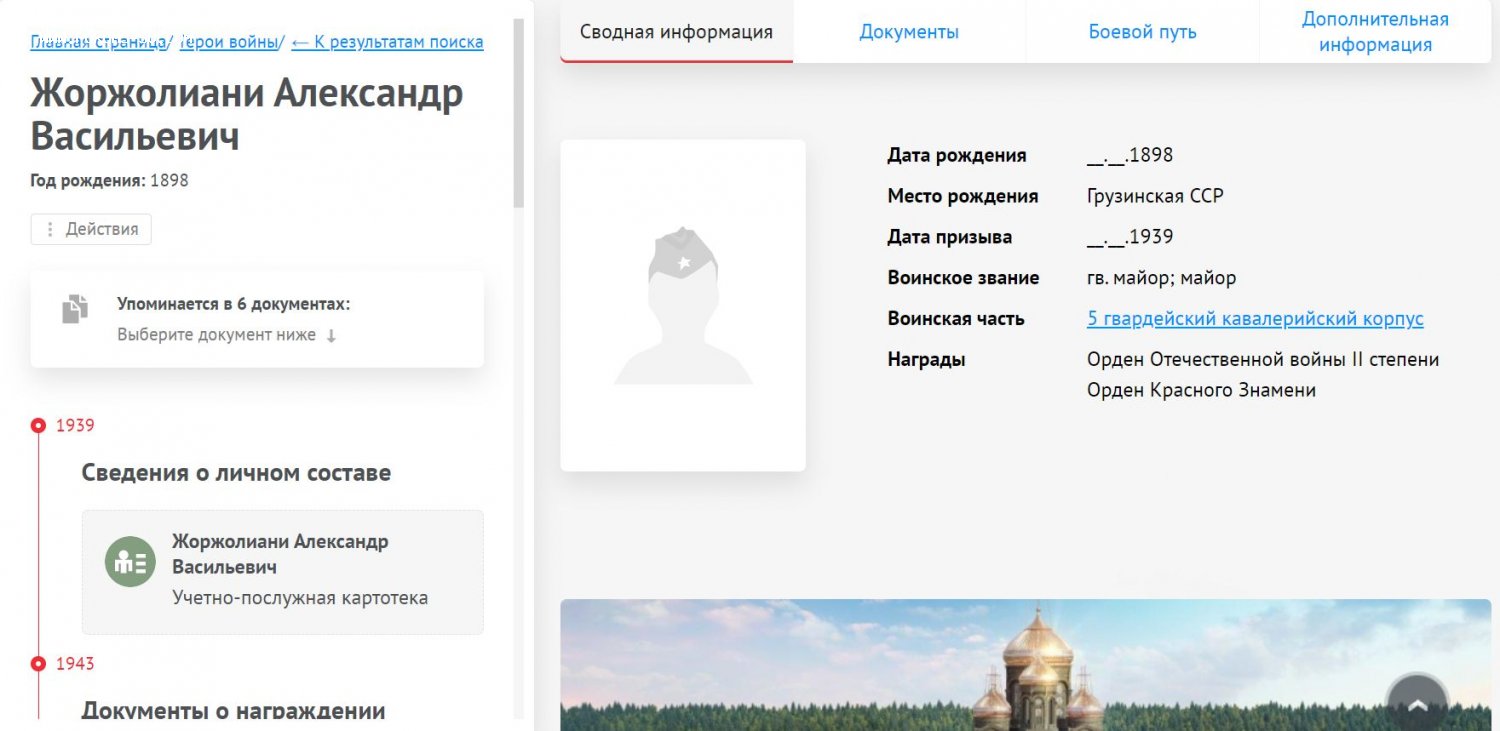Click the scroll-to-top arrow button
1500x731 pixels.
point(1417,704)
